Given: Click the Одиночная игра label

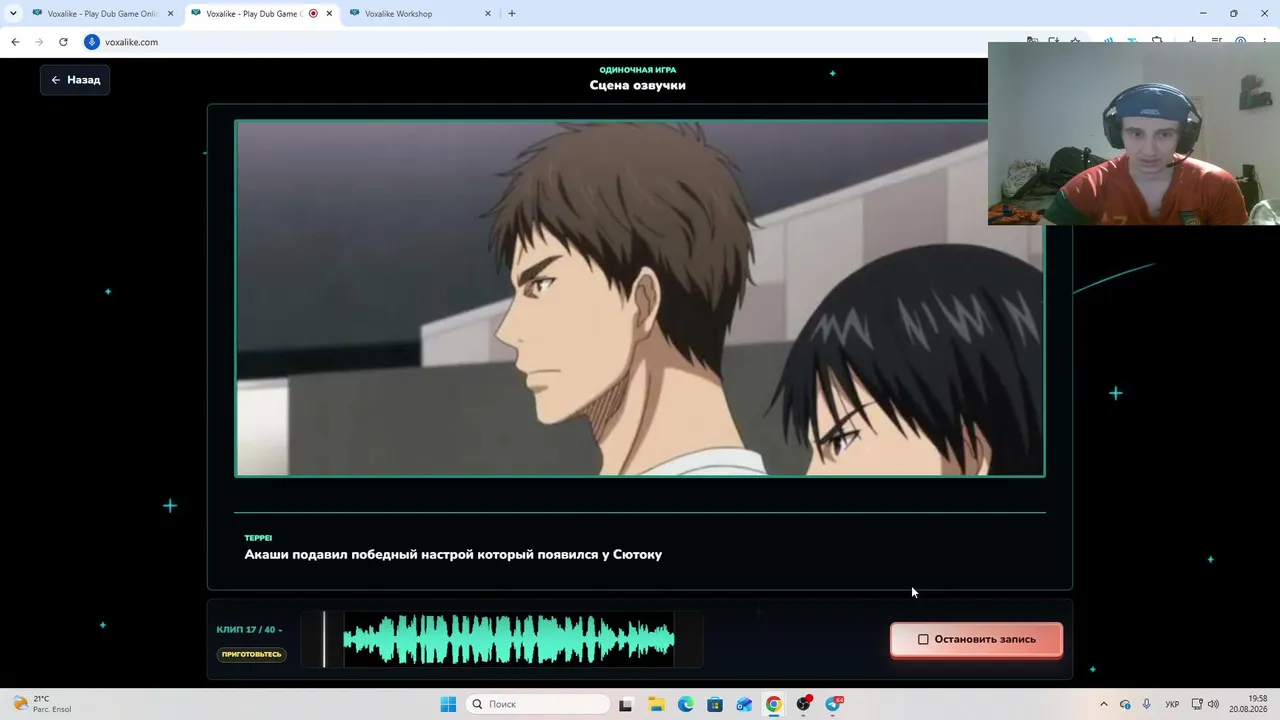Looking at the screenshot, I should click(638, 70).
